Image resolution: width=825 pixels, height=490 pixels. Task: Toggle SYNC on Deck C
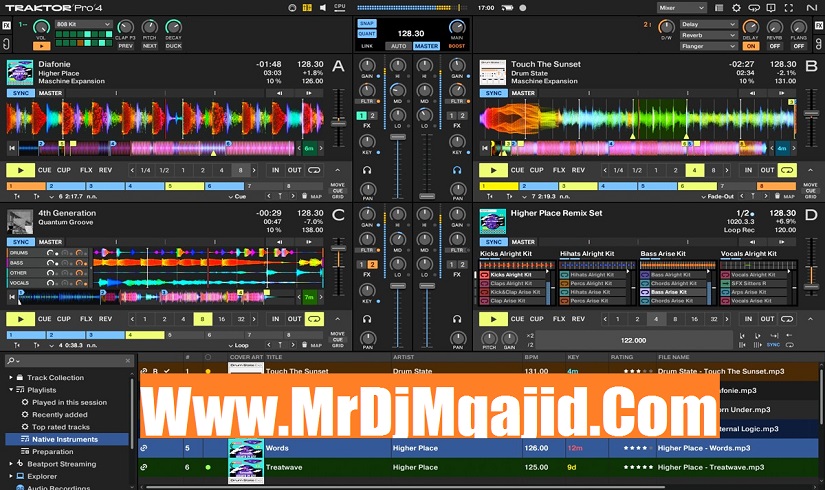21,242
